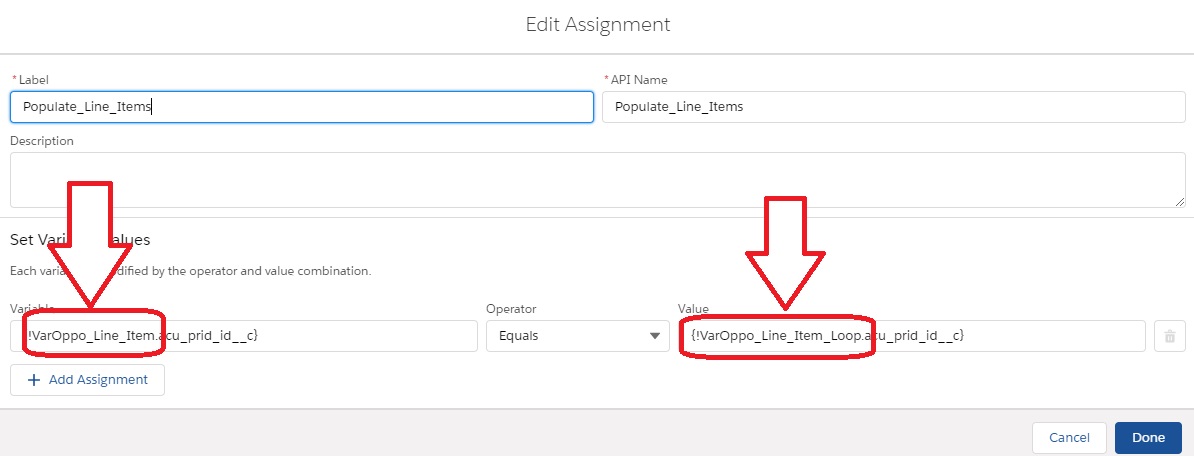Grab the Description box resize handle
Image resolution: width=1194 pixels, height=456 pixels.
click(1180, 201)
